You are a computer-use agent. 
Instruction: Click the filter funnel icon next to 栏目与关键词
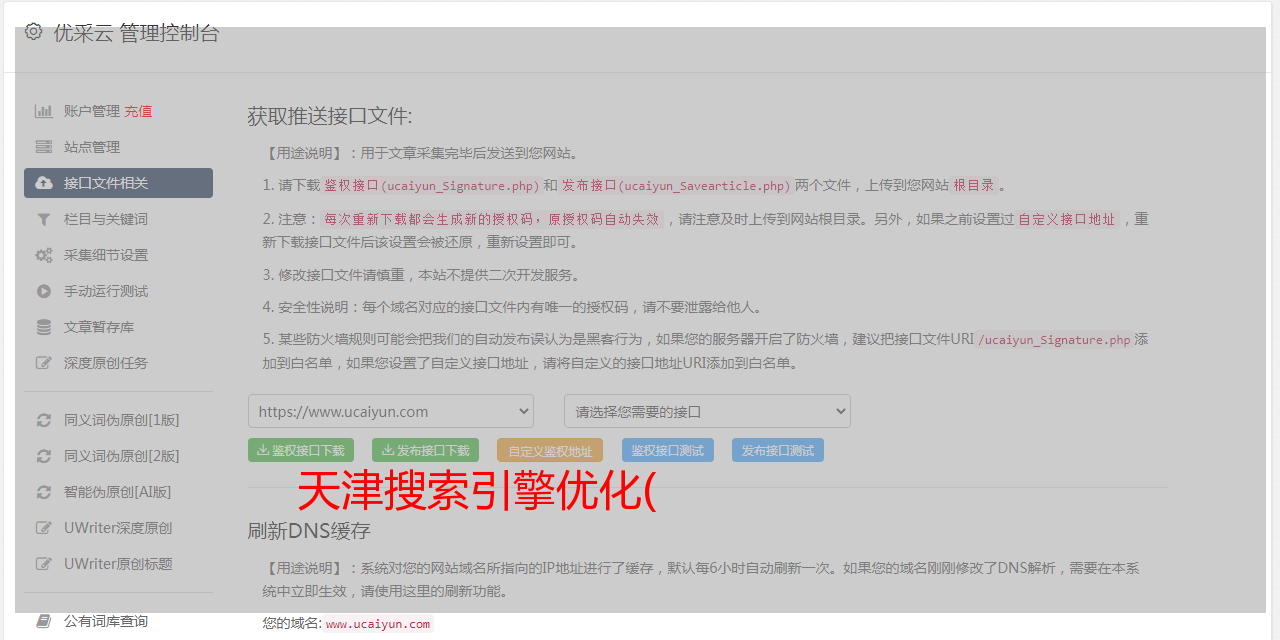point(44,219)
